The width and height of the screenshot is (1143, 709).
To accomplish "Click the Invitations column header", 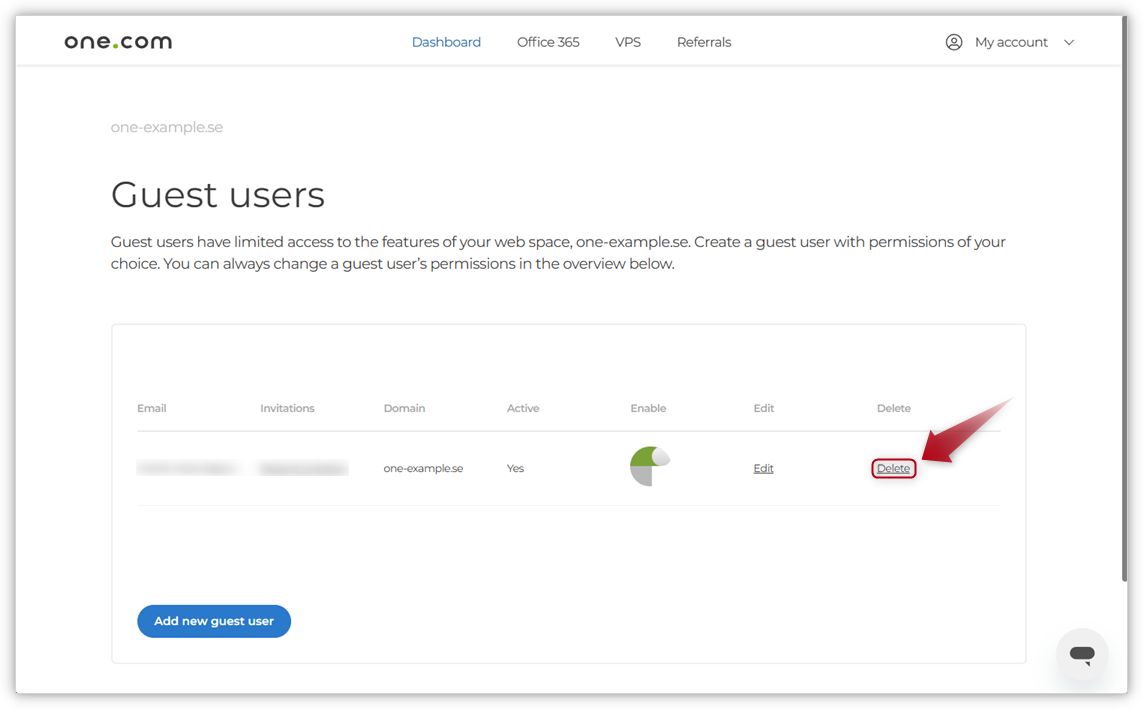I will (x=287, y=408).
